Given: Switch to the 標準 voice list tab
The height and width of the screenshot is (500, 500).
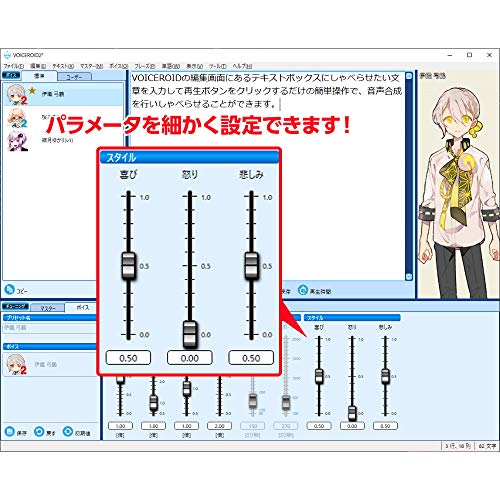Looking at the screenshot, I should click(x=39, y=76).
